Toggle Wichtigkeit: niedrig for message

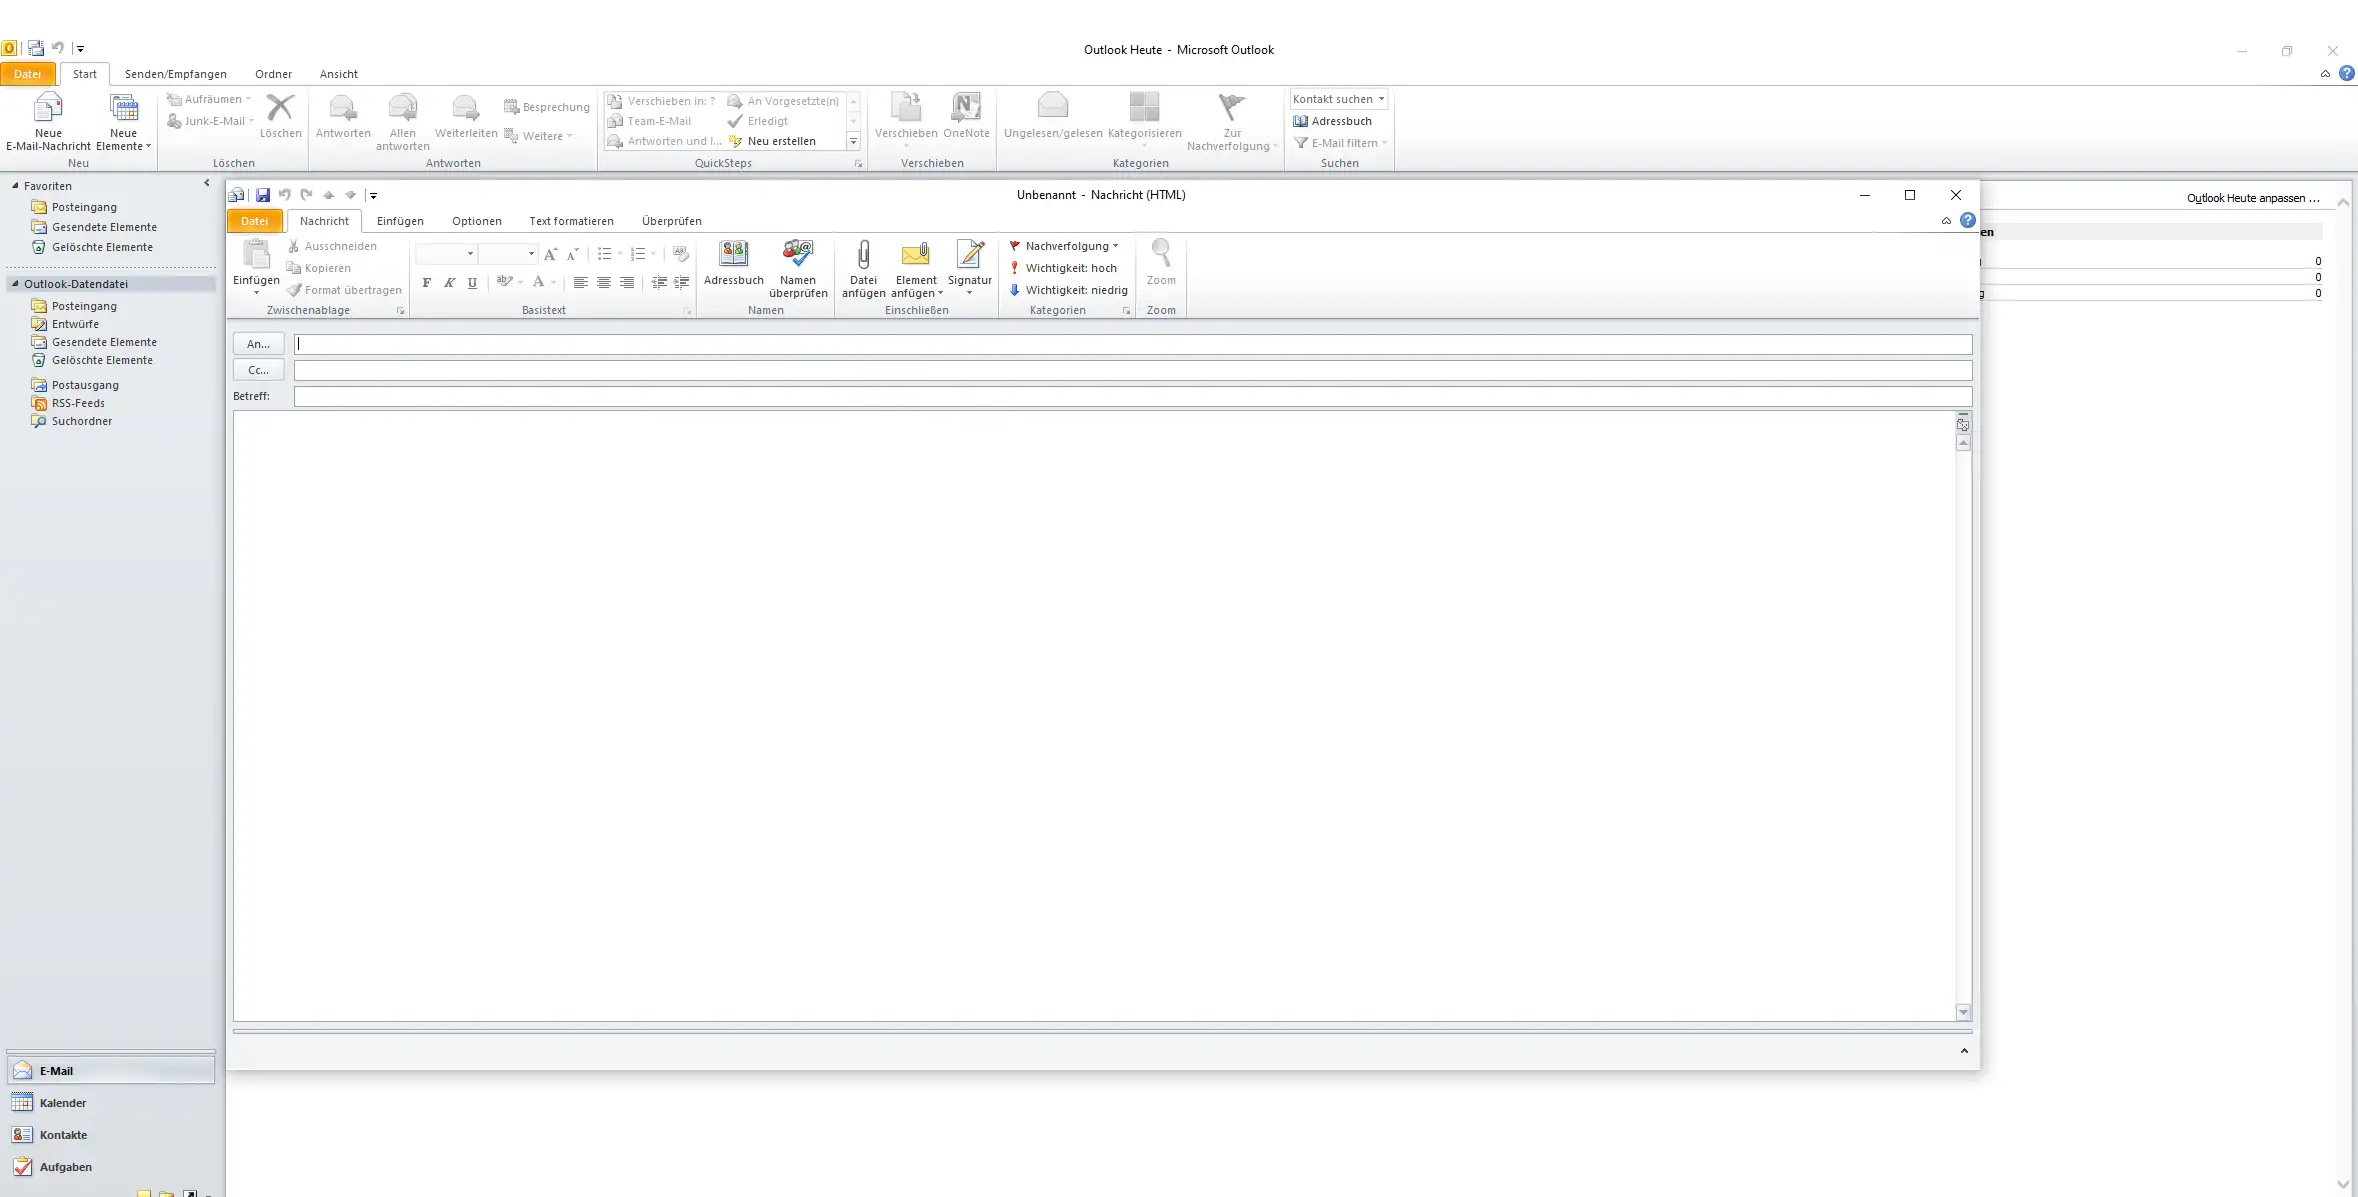pos(1075,290)
